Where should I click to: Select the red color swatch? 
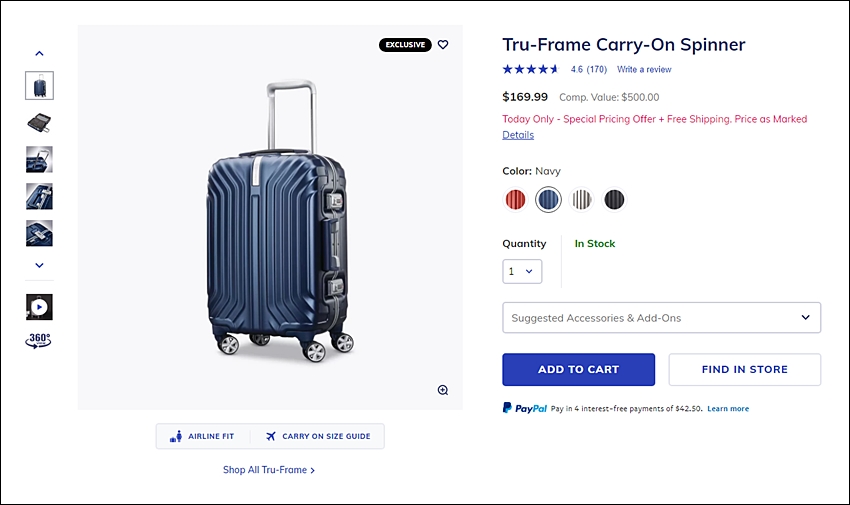tap(515, 199)
